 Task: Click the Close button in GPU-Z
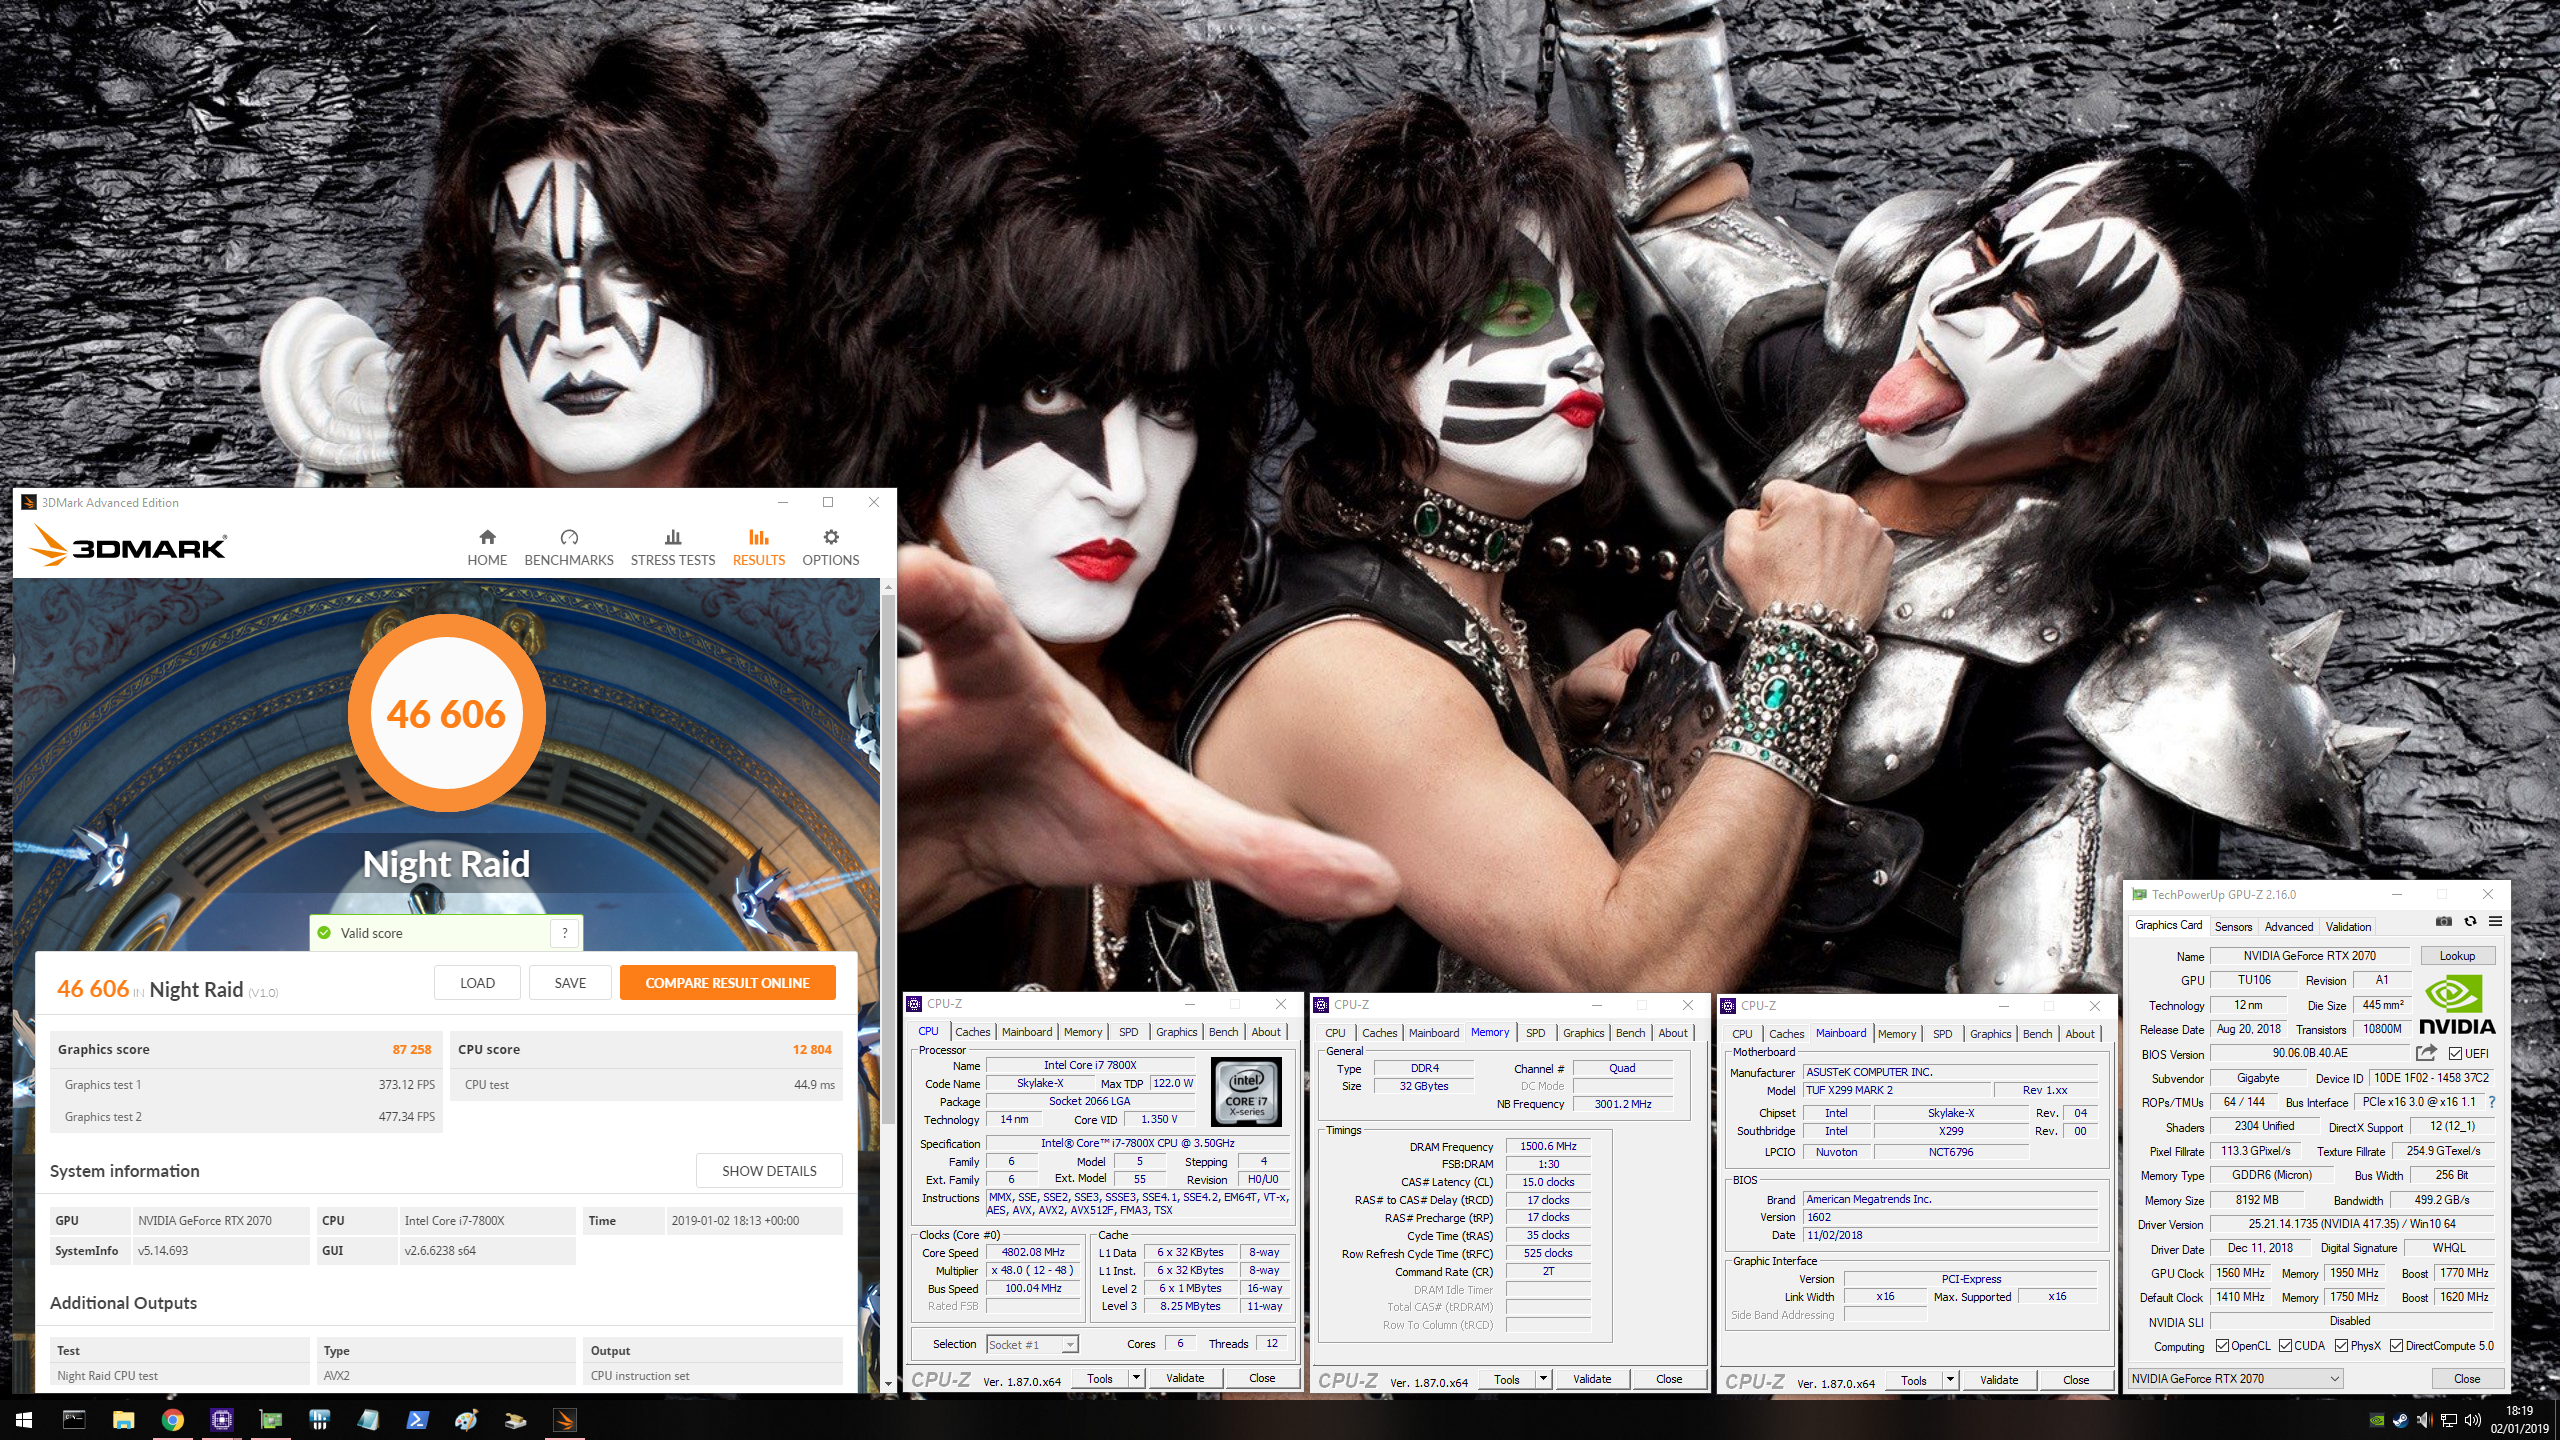2467,1378
